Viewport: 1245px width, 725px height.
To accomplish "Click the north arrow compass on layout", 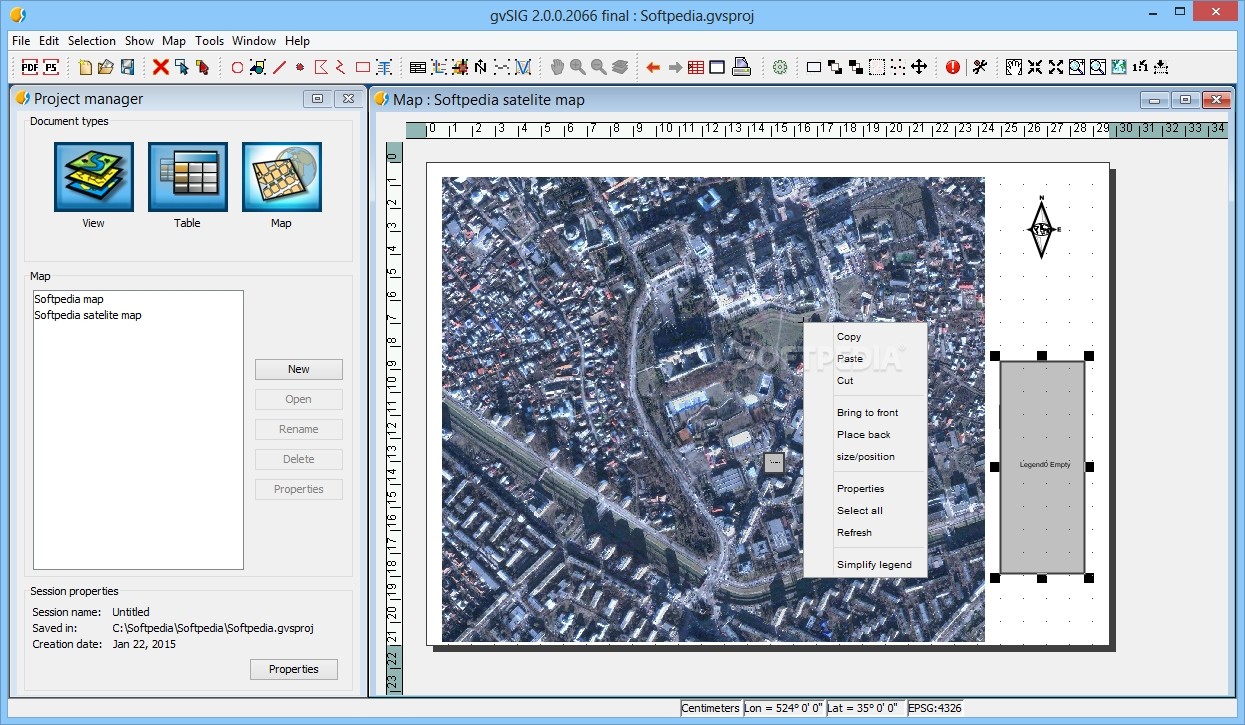I will click(1042, 228).
